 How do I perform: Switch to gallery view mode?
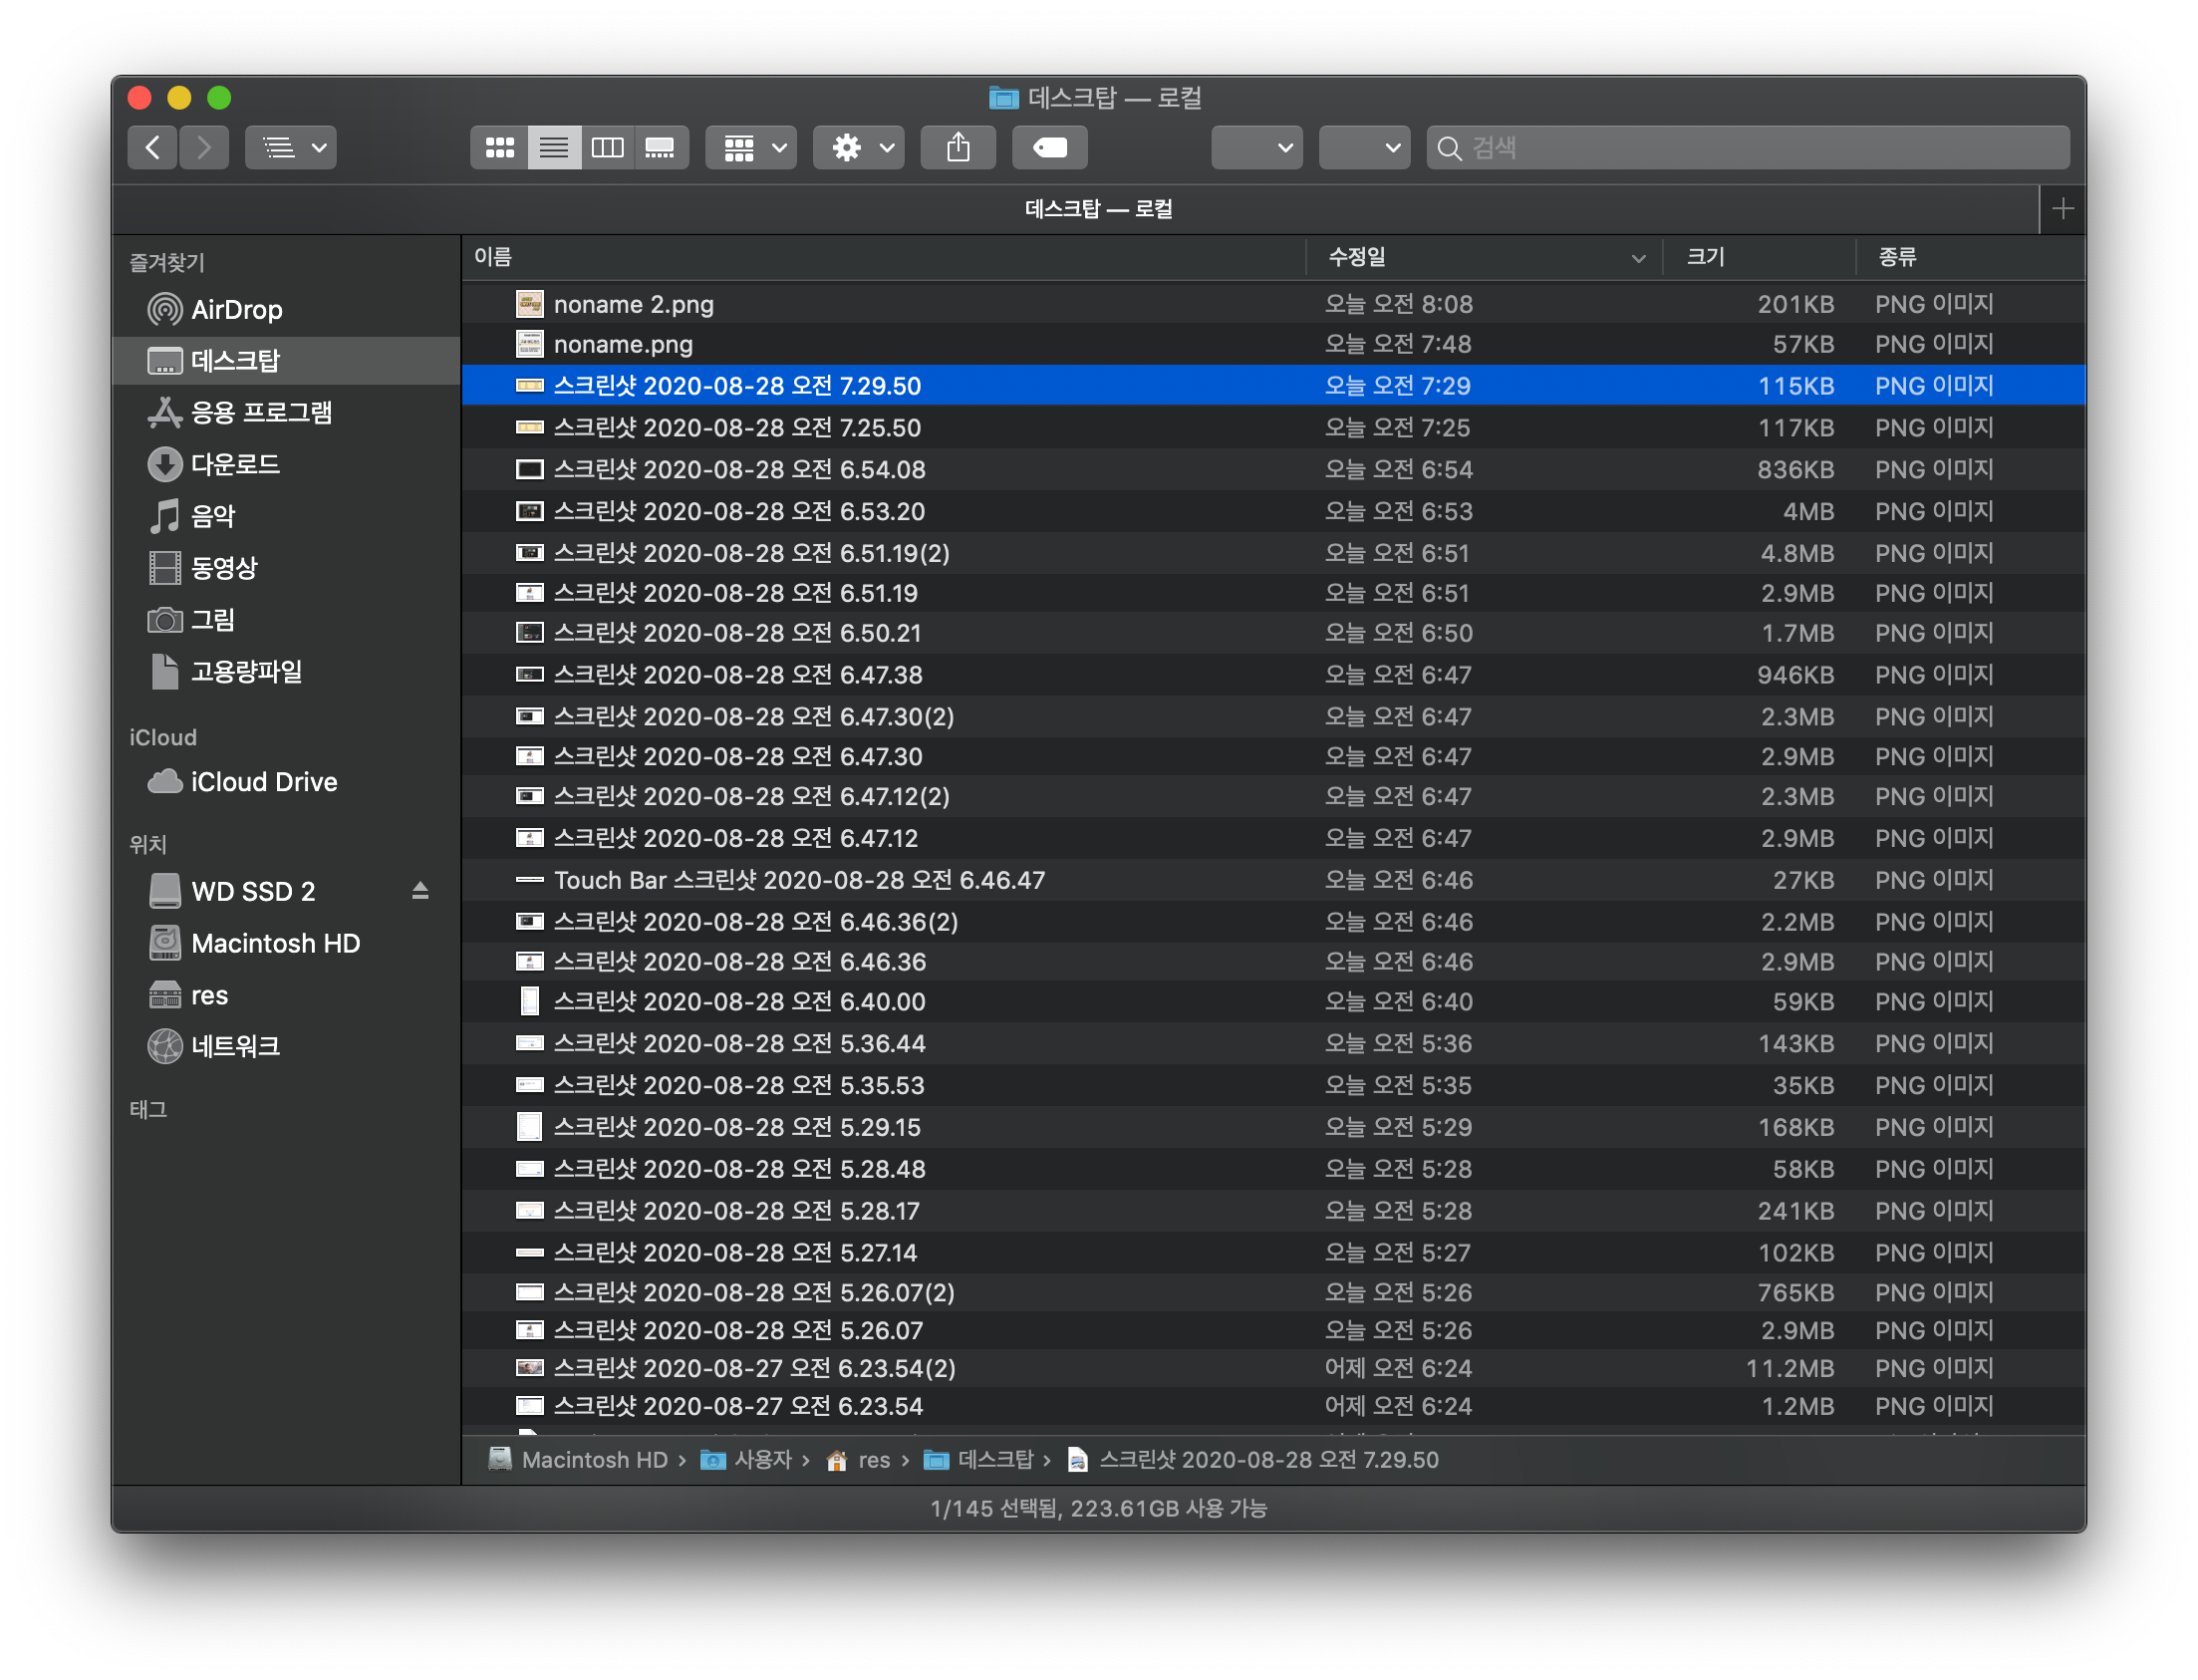pos(660,148)
